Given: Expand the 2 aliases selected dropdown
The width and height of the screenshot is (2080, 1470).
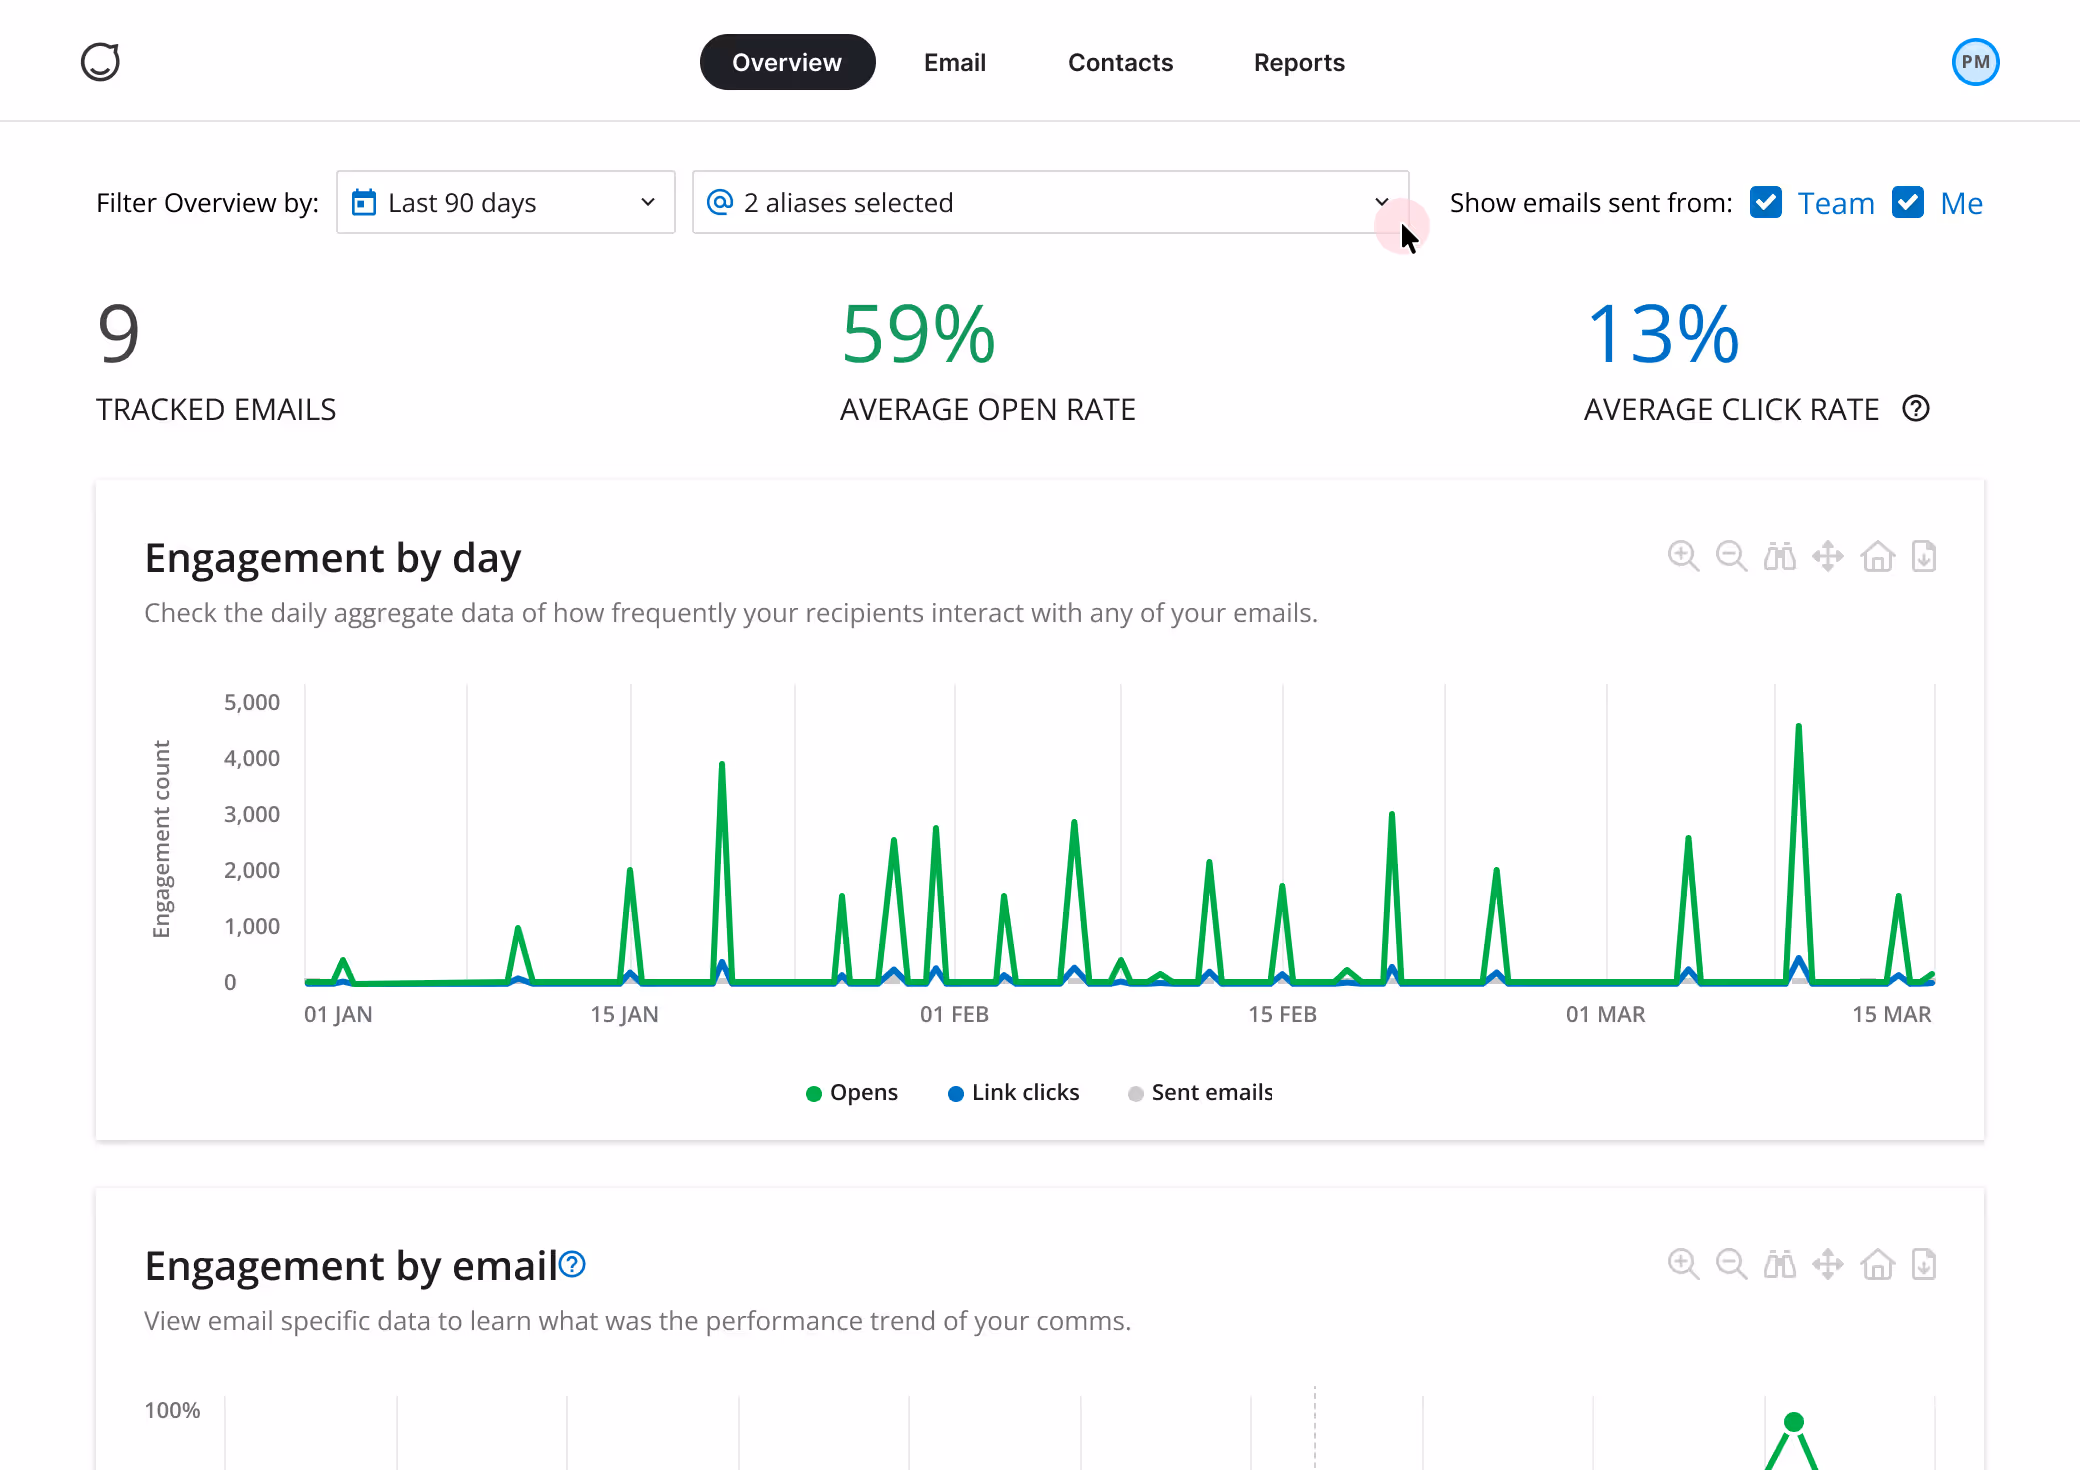Looking at the screenshot, I should tap(1050, 202).
